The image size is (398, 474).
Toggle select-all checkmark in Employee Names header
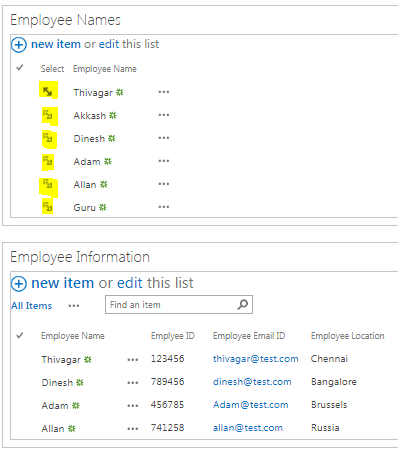point(20,68)
